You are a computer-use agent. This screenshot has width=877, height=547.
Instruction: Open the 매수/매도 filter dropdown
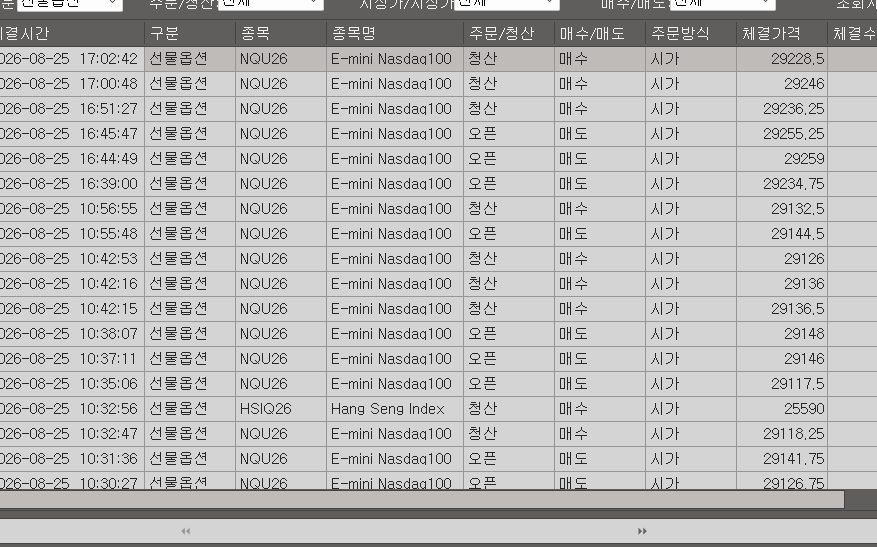[x=723, y=4]
